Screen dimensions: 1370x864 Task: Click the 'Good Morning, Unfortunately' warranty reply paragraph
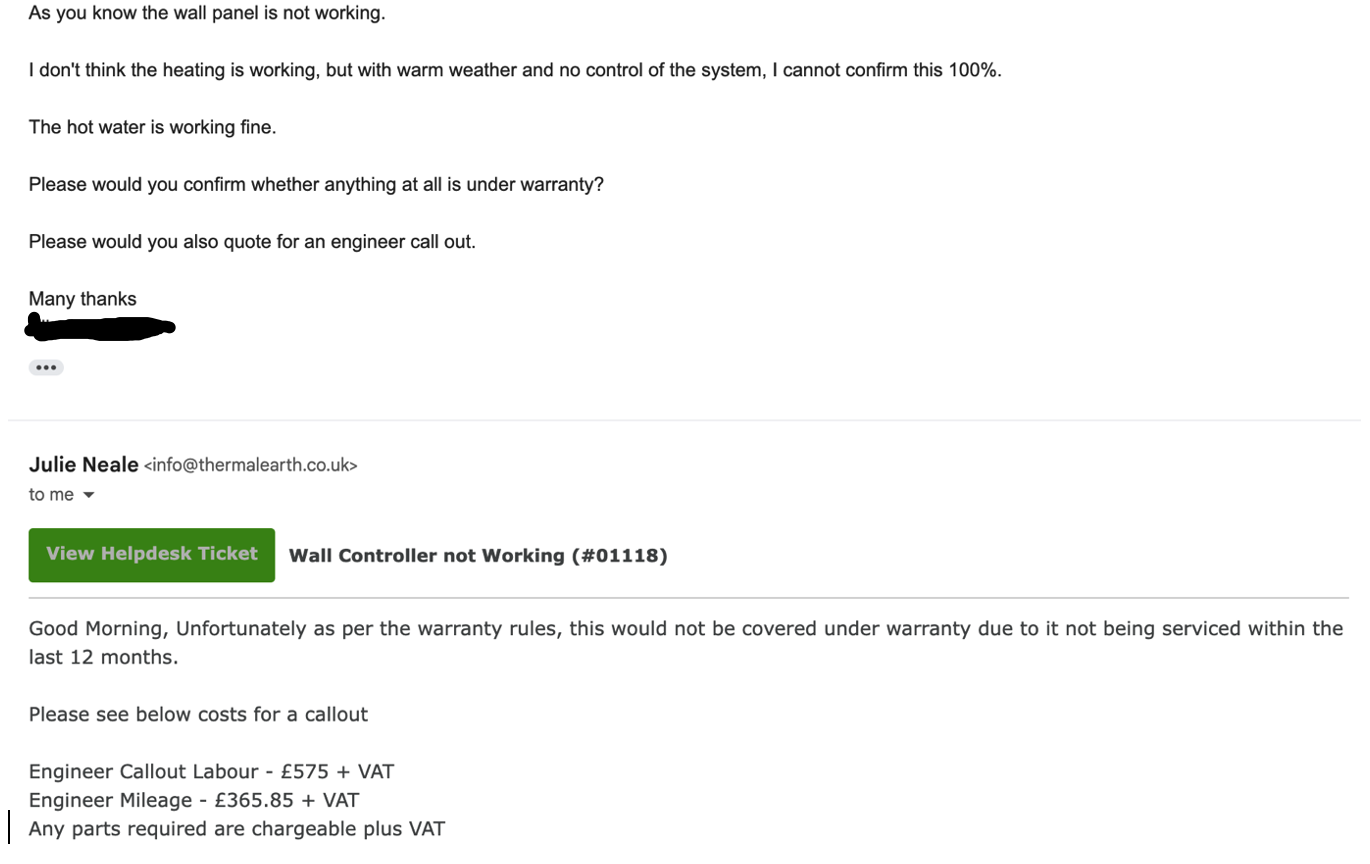(x=686, y=643)
